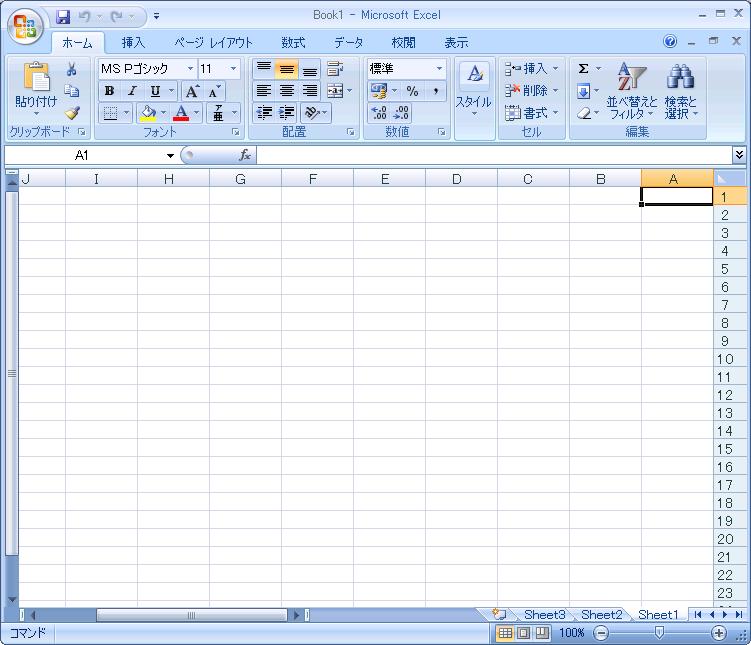Open the フォント dialog launcher
This screenshot has width=751, height=645.
pos(236,132)
